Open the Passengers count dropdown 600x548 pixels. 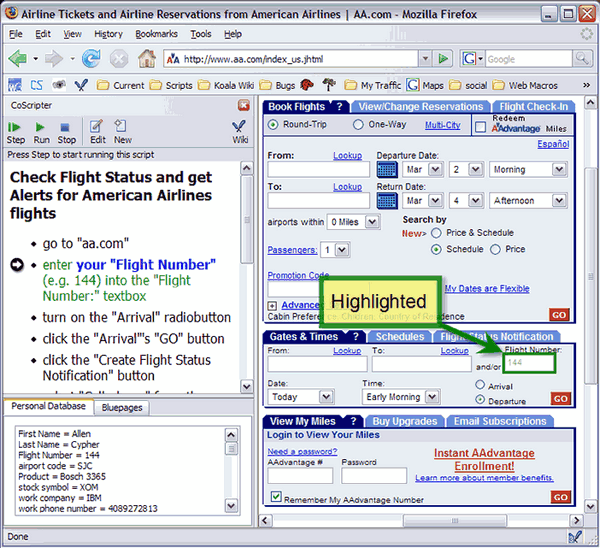[x=335, y=250]
